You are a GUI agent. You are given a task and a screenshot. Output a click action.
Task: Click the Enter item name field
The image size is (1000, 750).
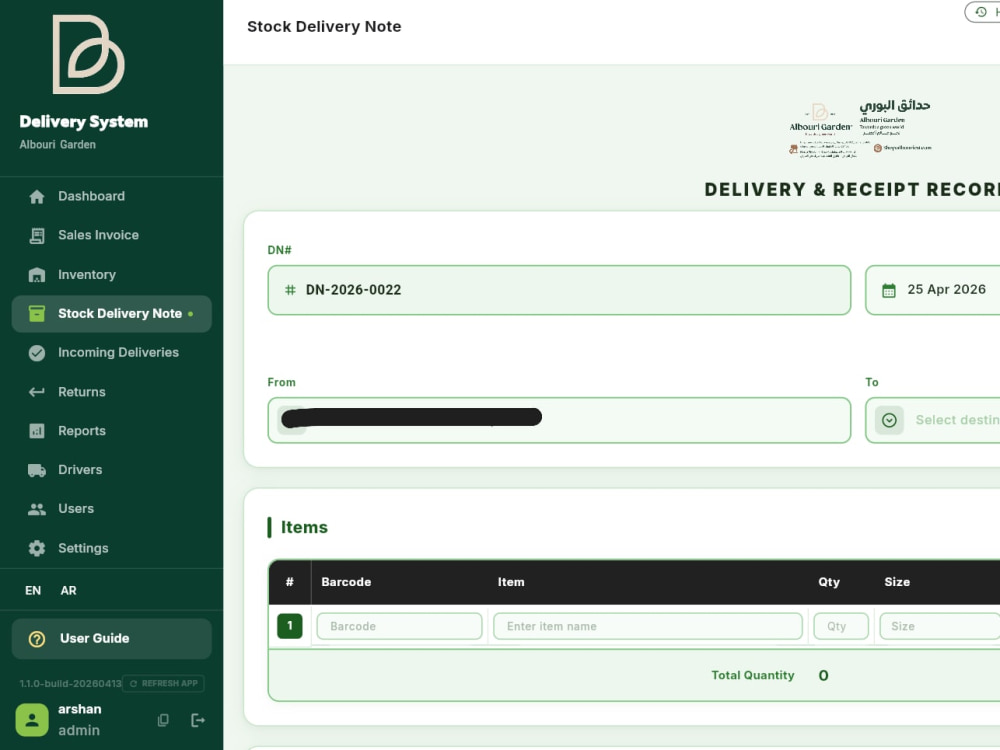point(648,626)
